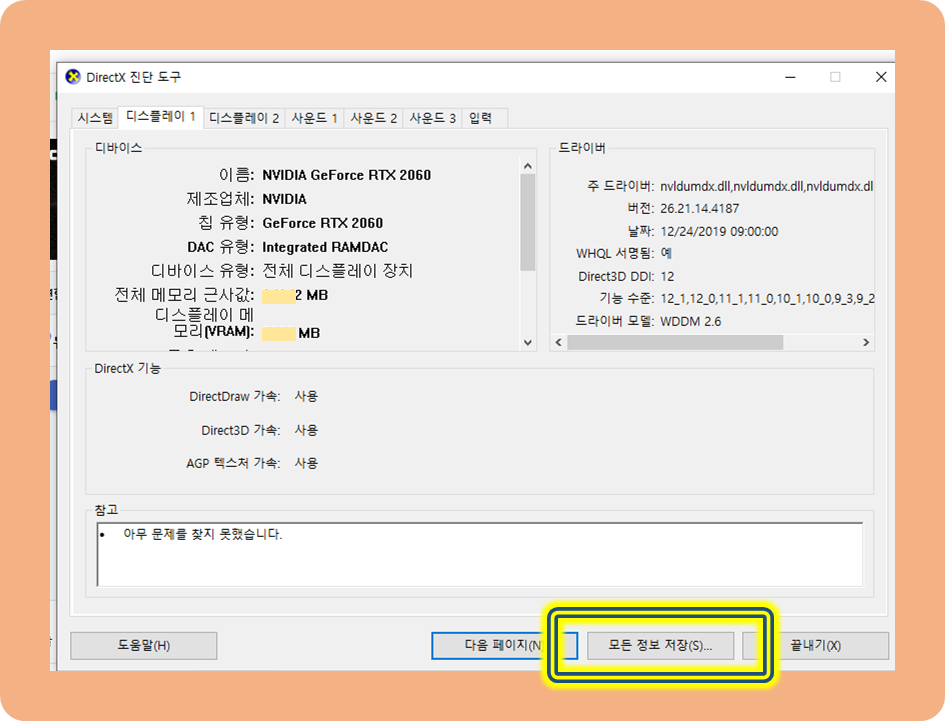Click the Direct3D DDI value 12
The width and height of the screenshot is (945, 721).
667,277
